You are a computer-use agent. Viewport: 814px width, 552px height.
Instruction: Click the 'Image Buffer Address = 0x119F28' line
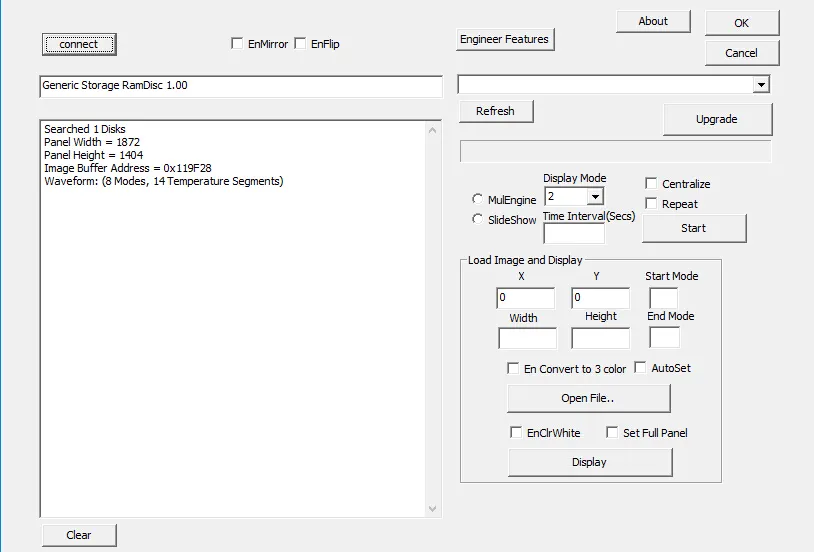[128, 168]
